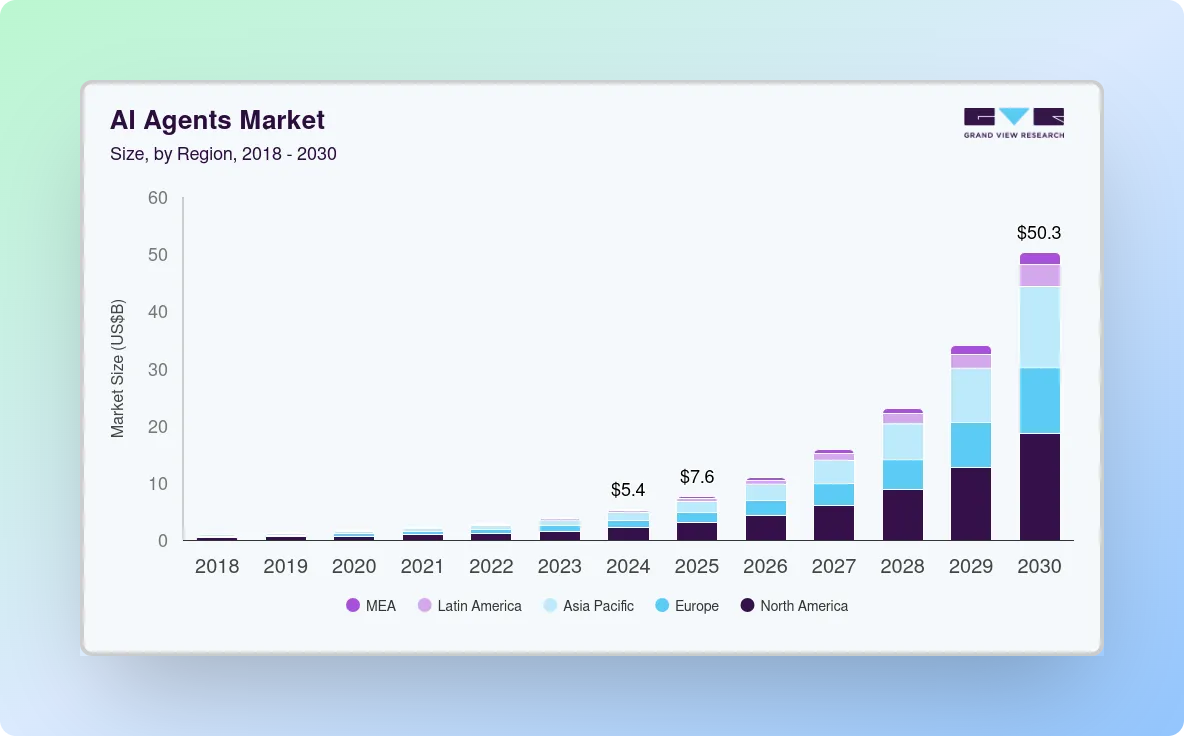Click the $7.6 label above 2025 bar
1184x736 pixels.
[x=697, y=476]
